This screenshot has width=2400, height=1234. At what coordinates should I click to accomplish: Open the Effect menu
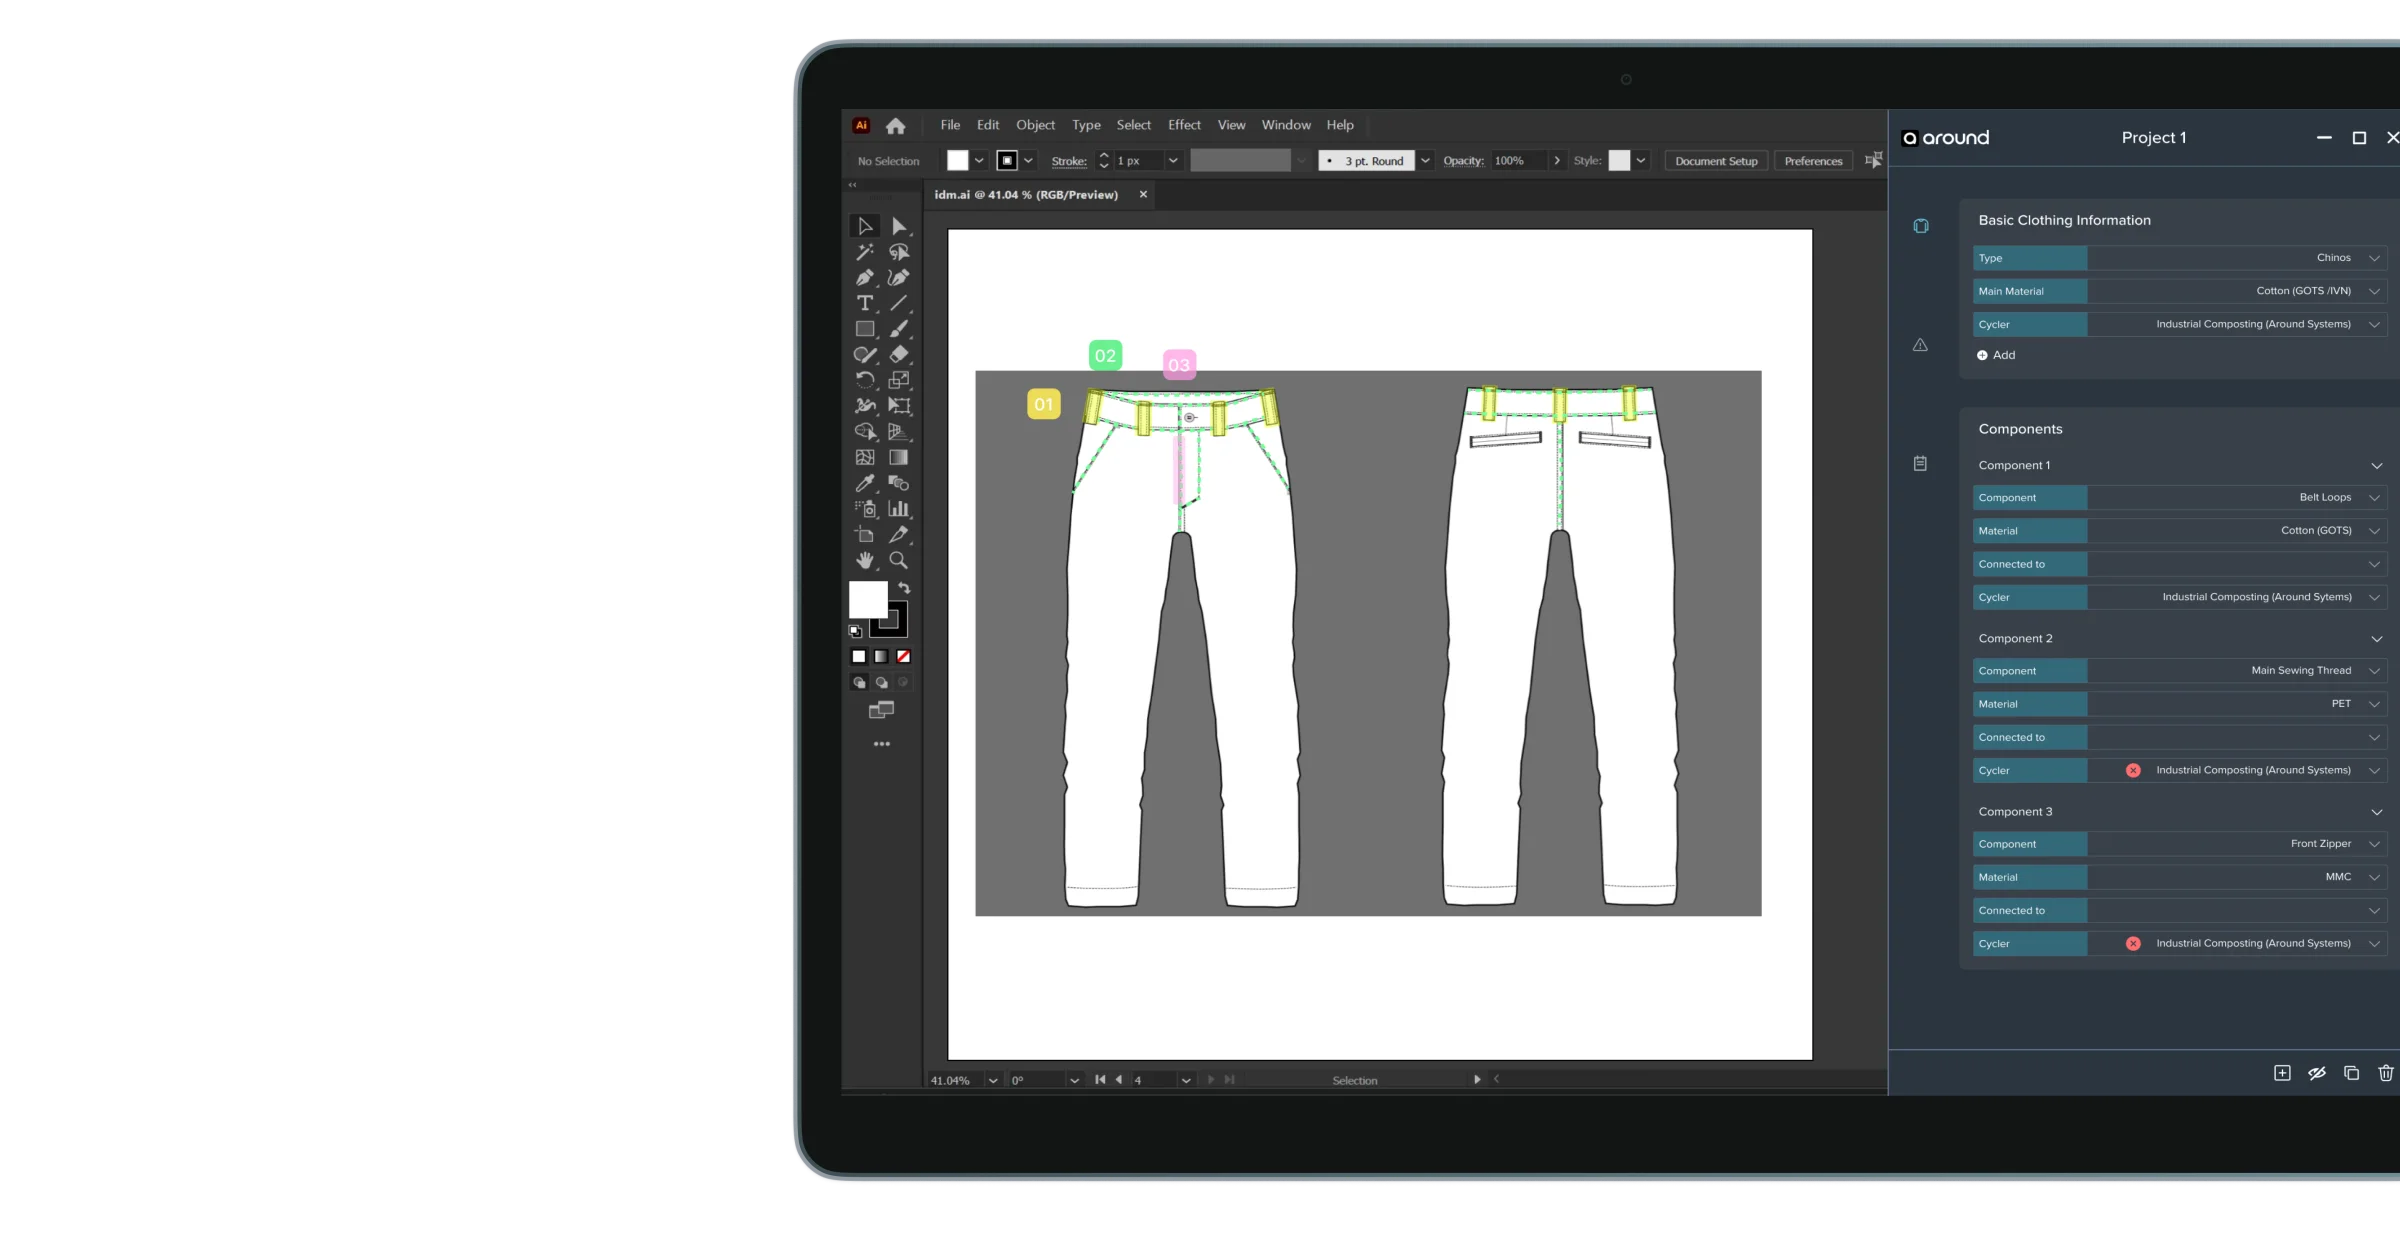(1184, 124)
